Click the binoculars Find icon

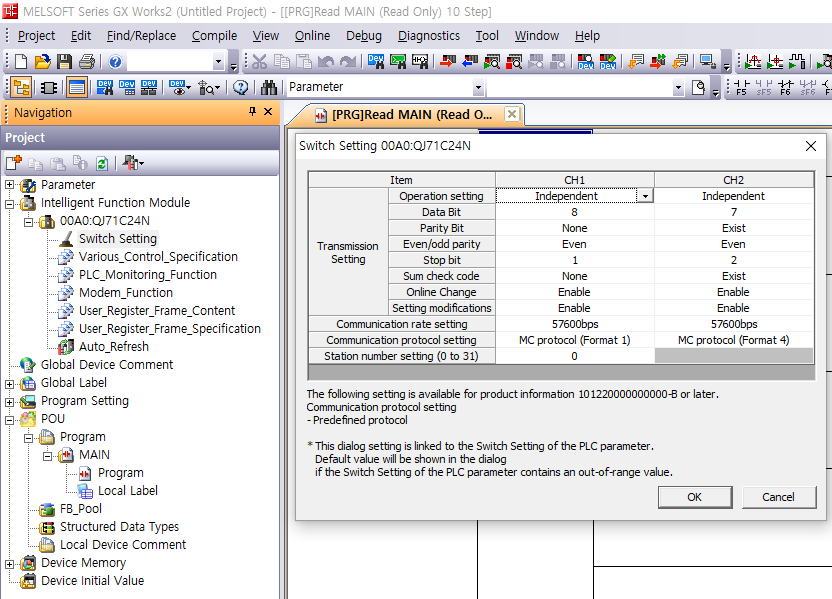268,87
